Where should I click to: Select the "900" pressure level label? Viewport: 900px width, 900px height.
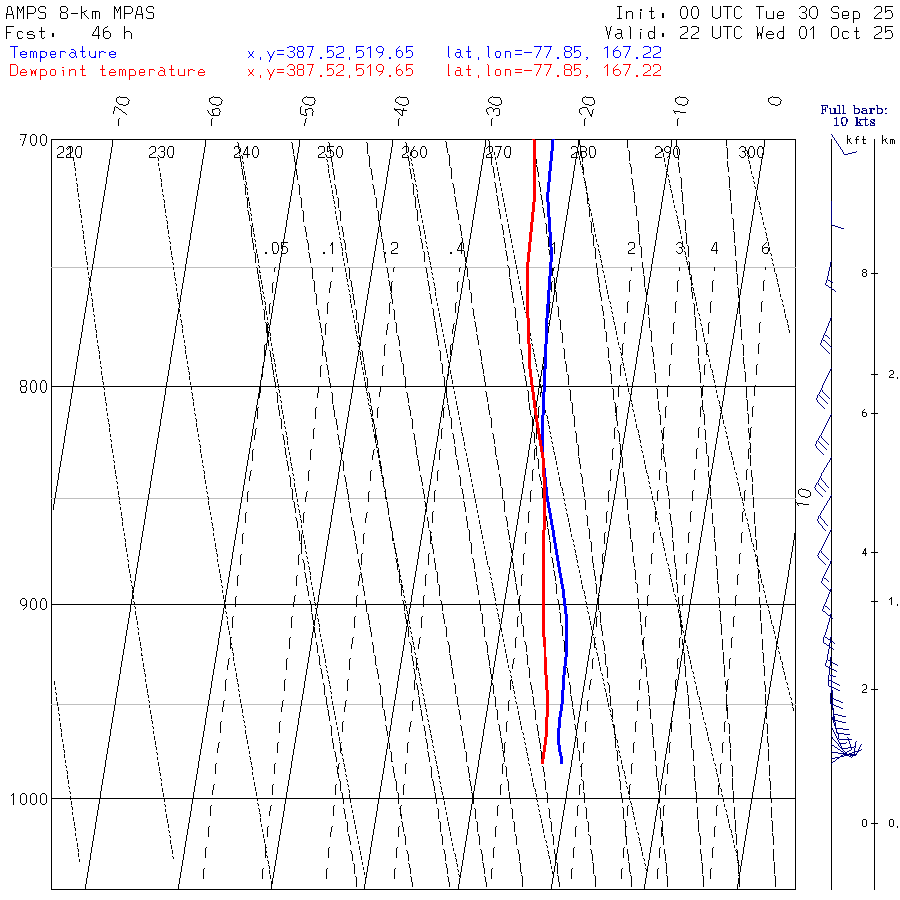click(x=33, y=605)
